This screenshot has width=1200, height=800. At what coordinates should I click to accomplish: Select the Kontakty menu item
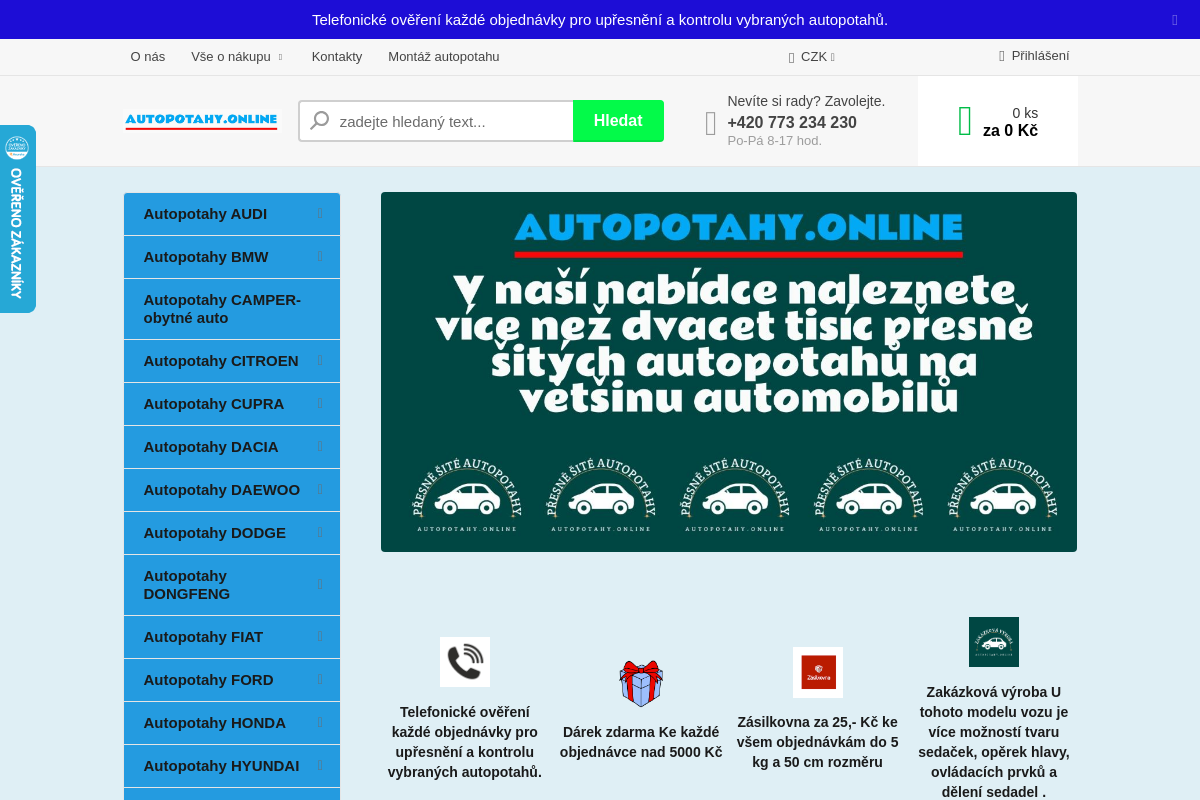(x=337, y=57)
